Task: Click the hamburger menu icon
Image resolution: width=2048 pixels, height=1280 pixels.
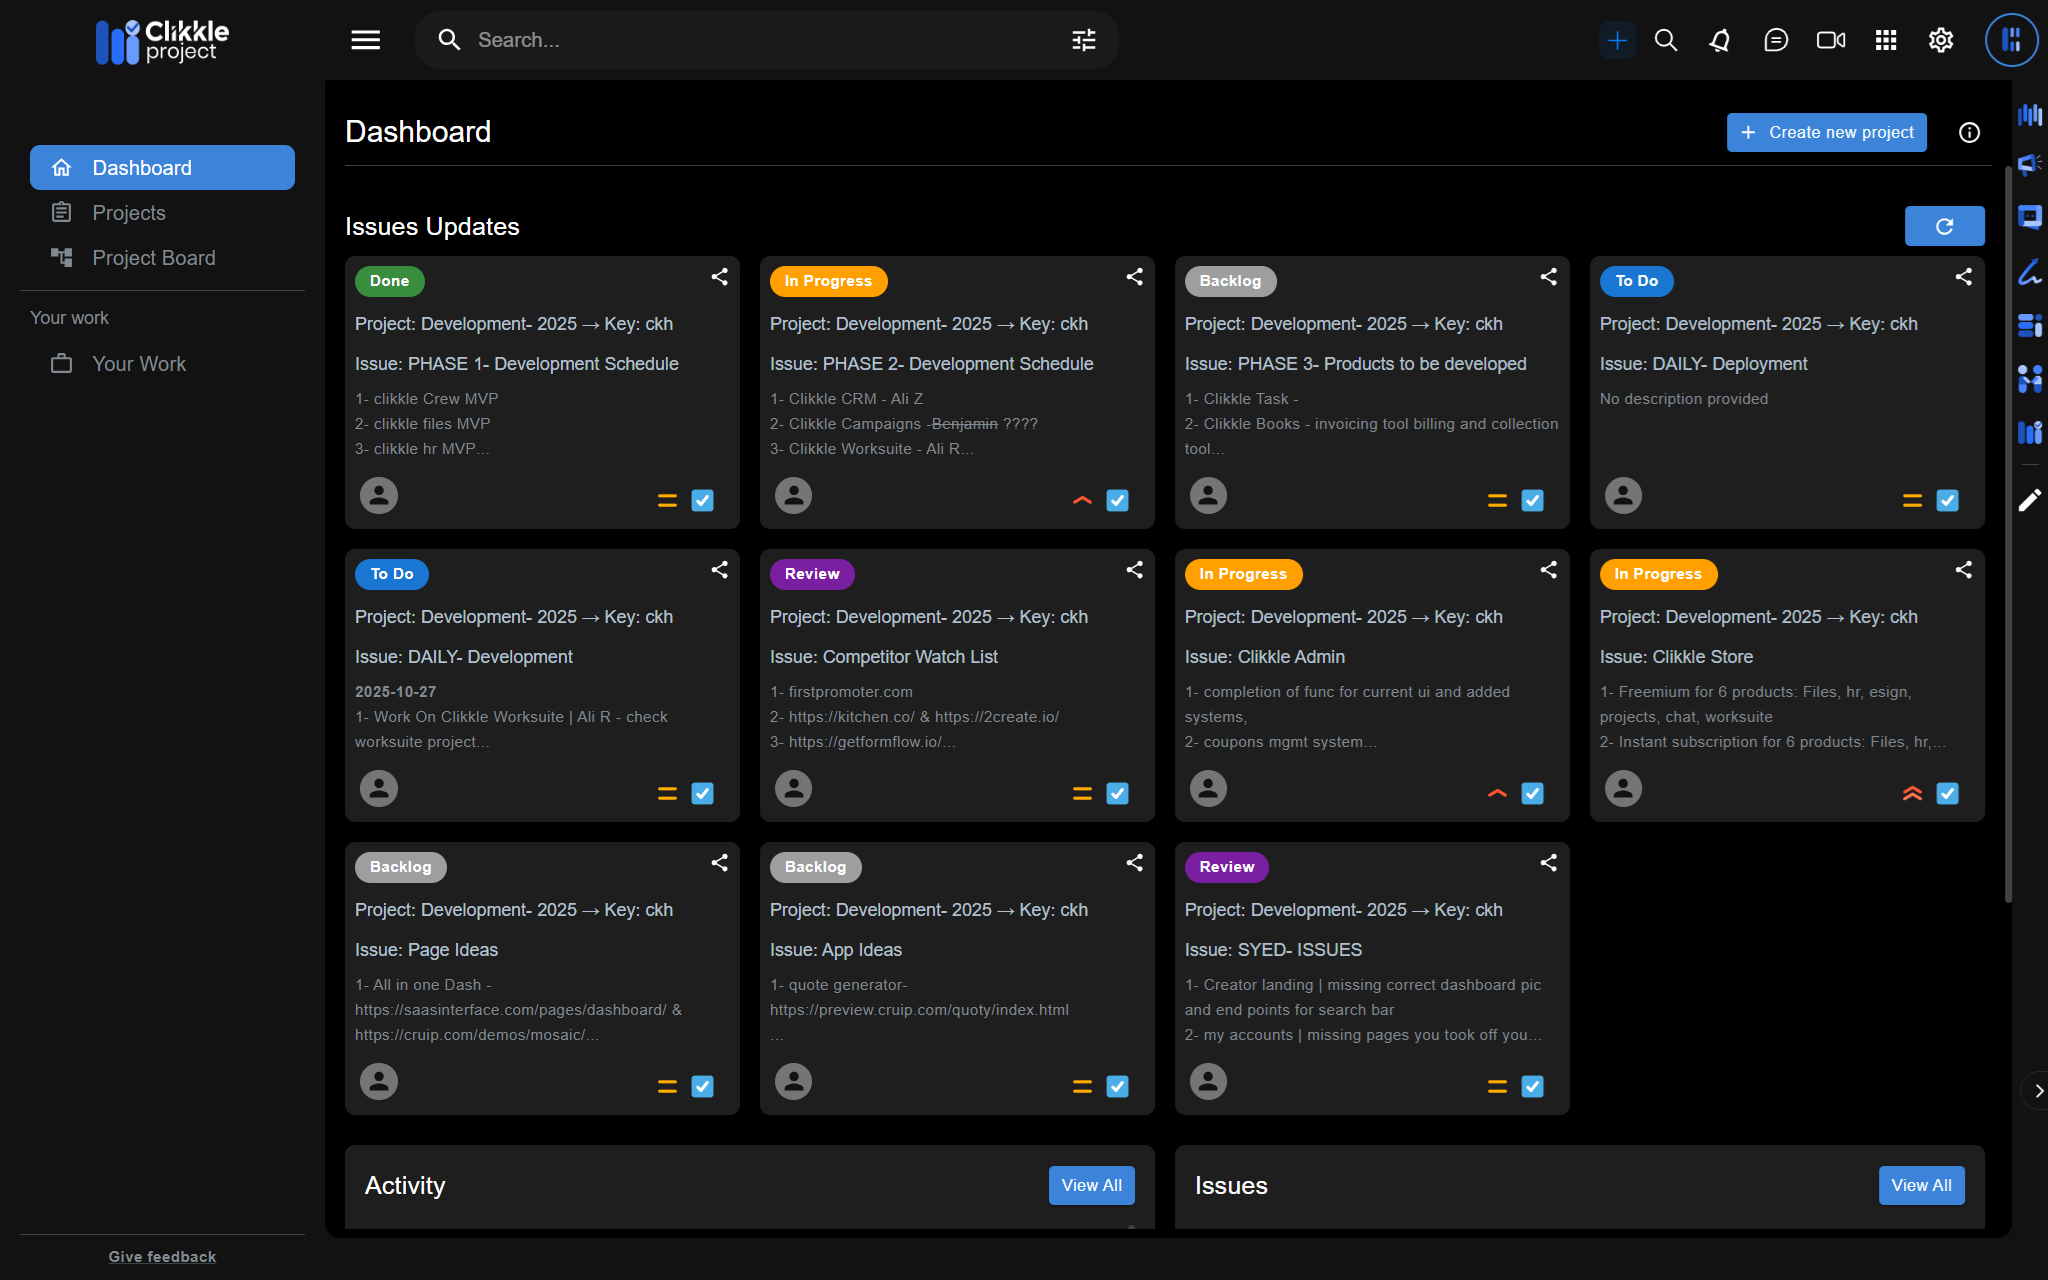Action: (x=365, y=40)
